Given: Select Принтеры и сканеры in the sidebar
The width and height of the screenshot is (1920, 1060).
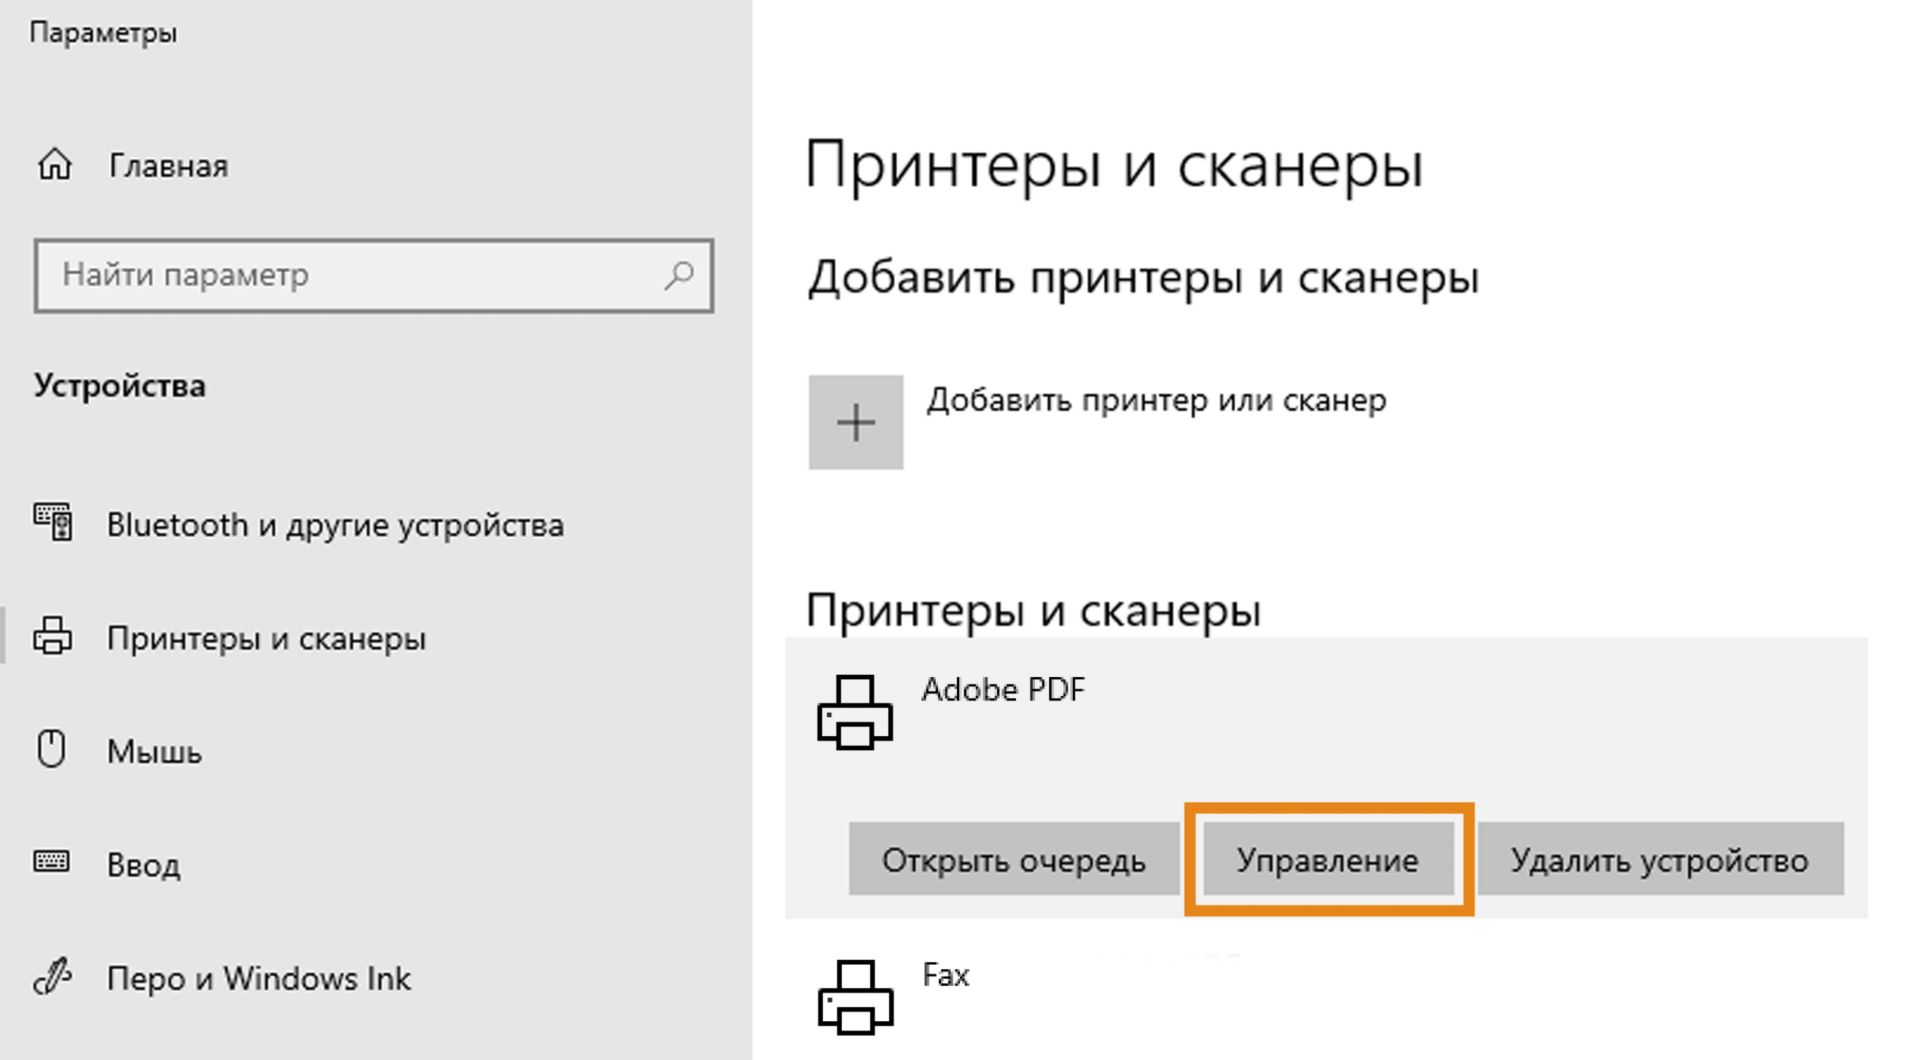Looking at the screenshot, I should 267,638.
